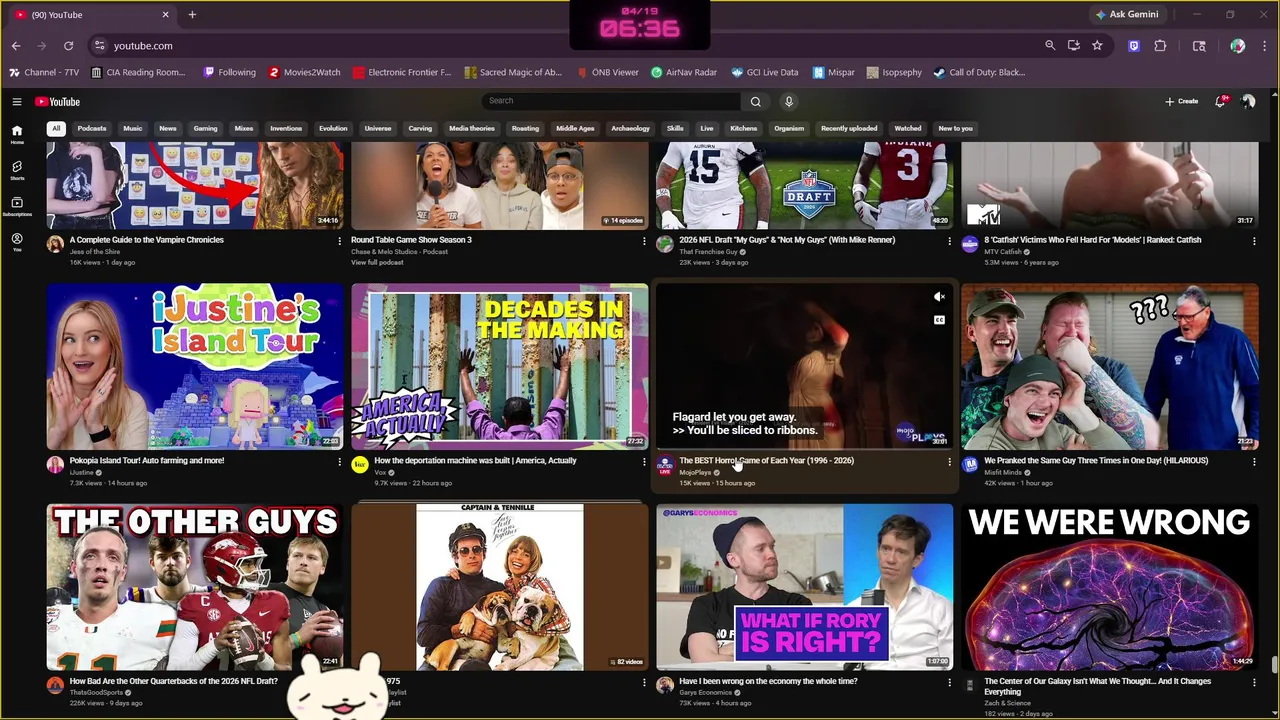This screenshot has width=1280, height=720.
Task: Go to Home in the sidebar
Action: [x=17, y=134]
